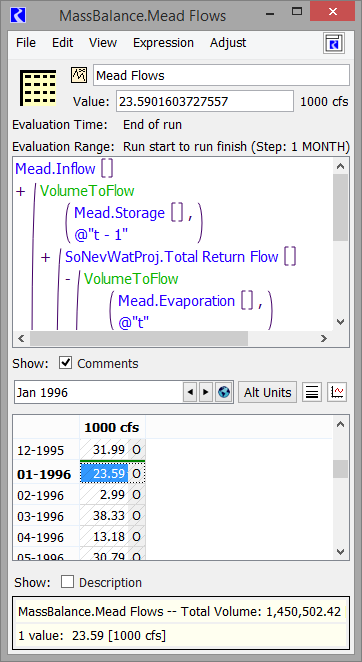Open the plot chart icon
Screen dimensions: 362x662
tap(337, 392)
